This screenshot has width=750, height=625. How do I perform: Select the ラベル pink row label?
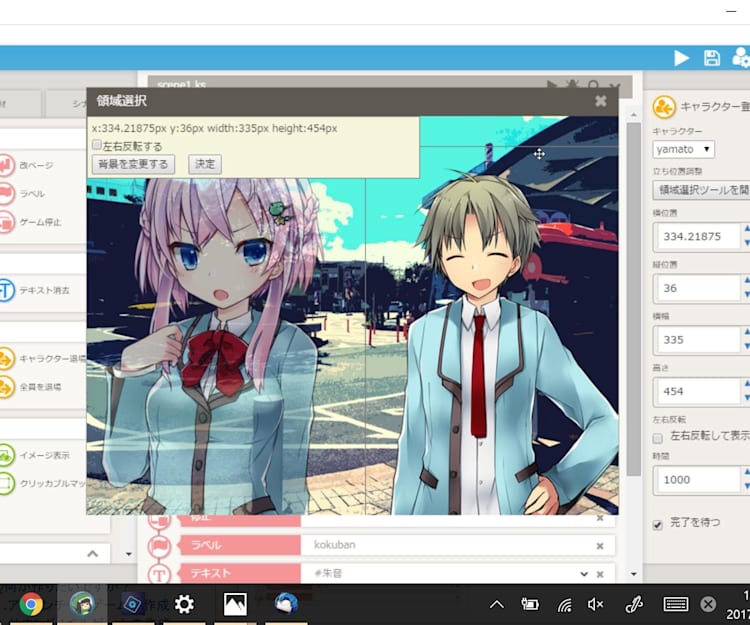pos(240,545)
